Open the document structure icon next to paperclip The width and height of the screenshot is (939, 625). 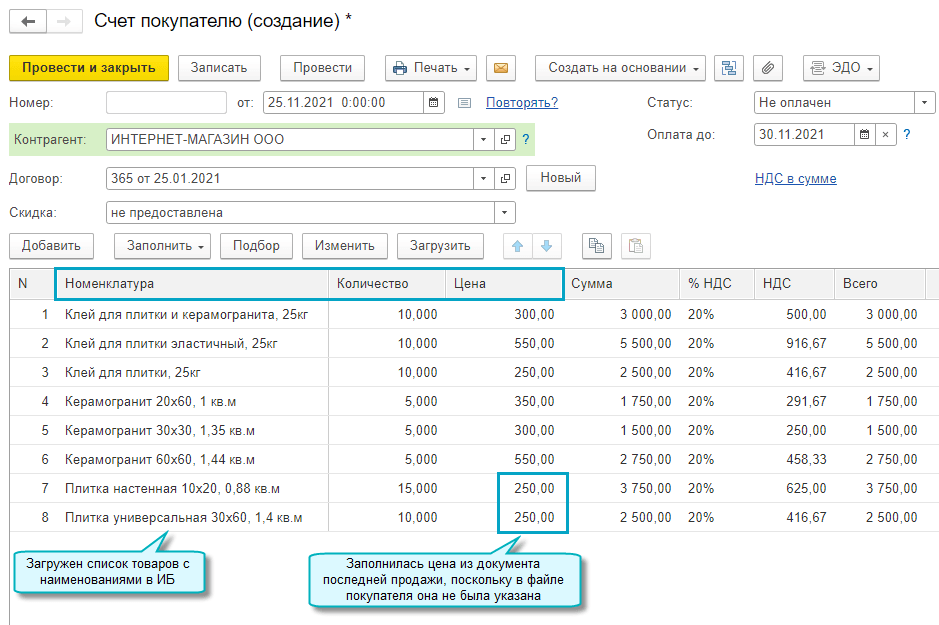729,68
